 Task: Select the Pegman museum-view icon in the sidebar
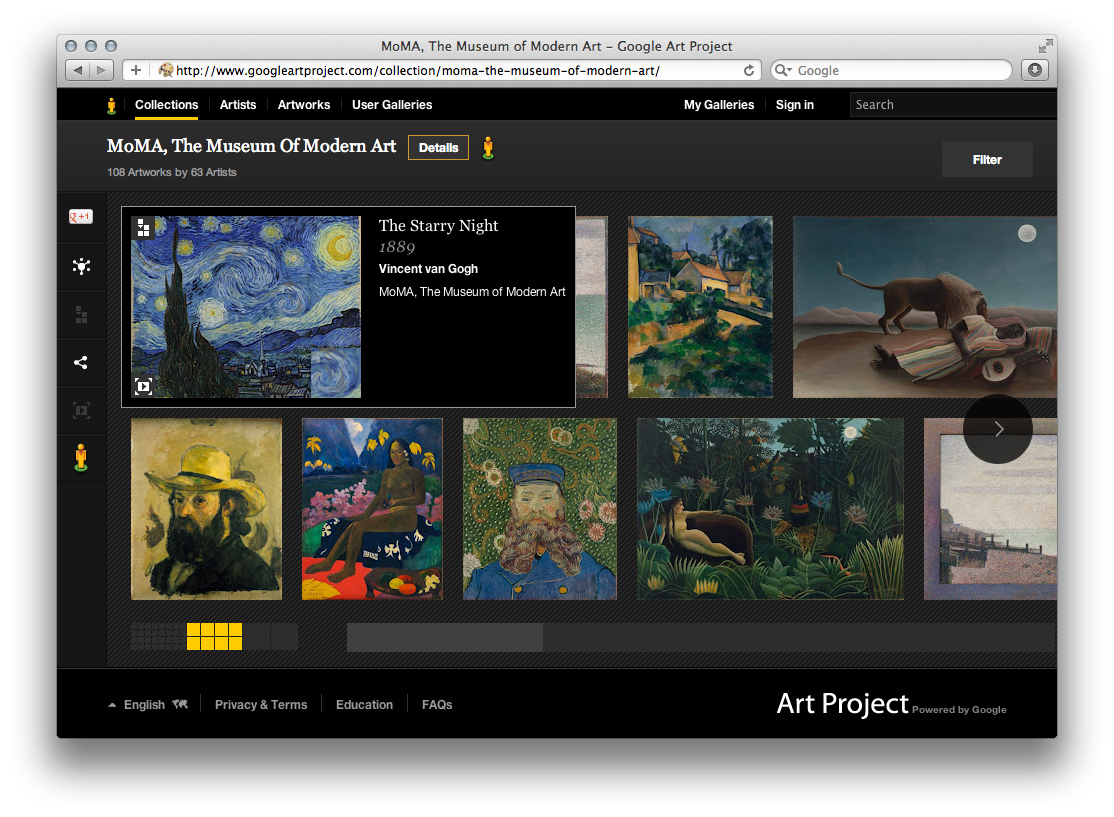coord(81,458)
